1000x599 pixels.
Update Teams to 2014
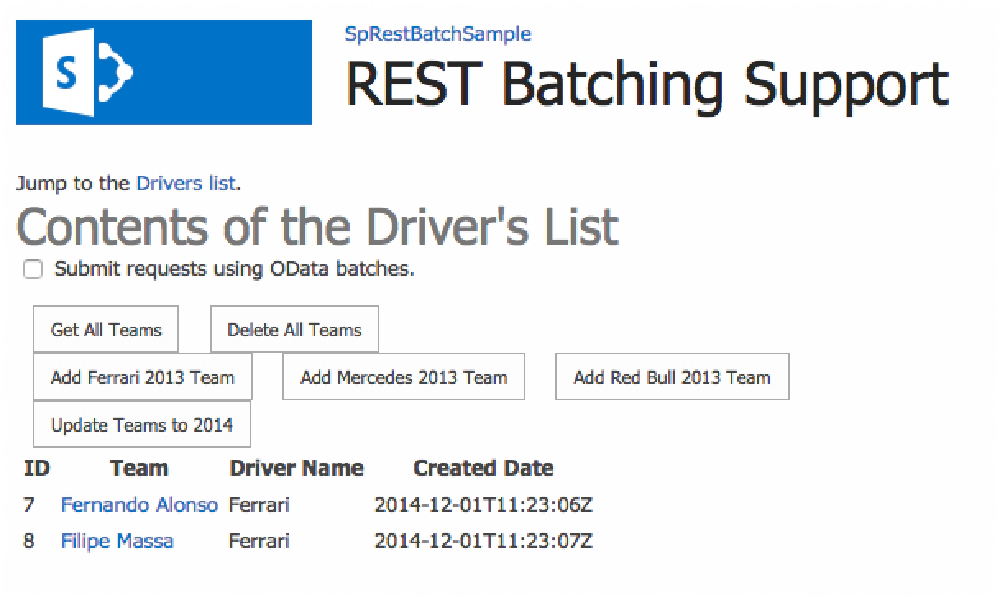point(141,424)
